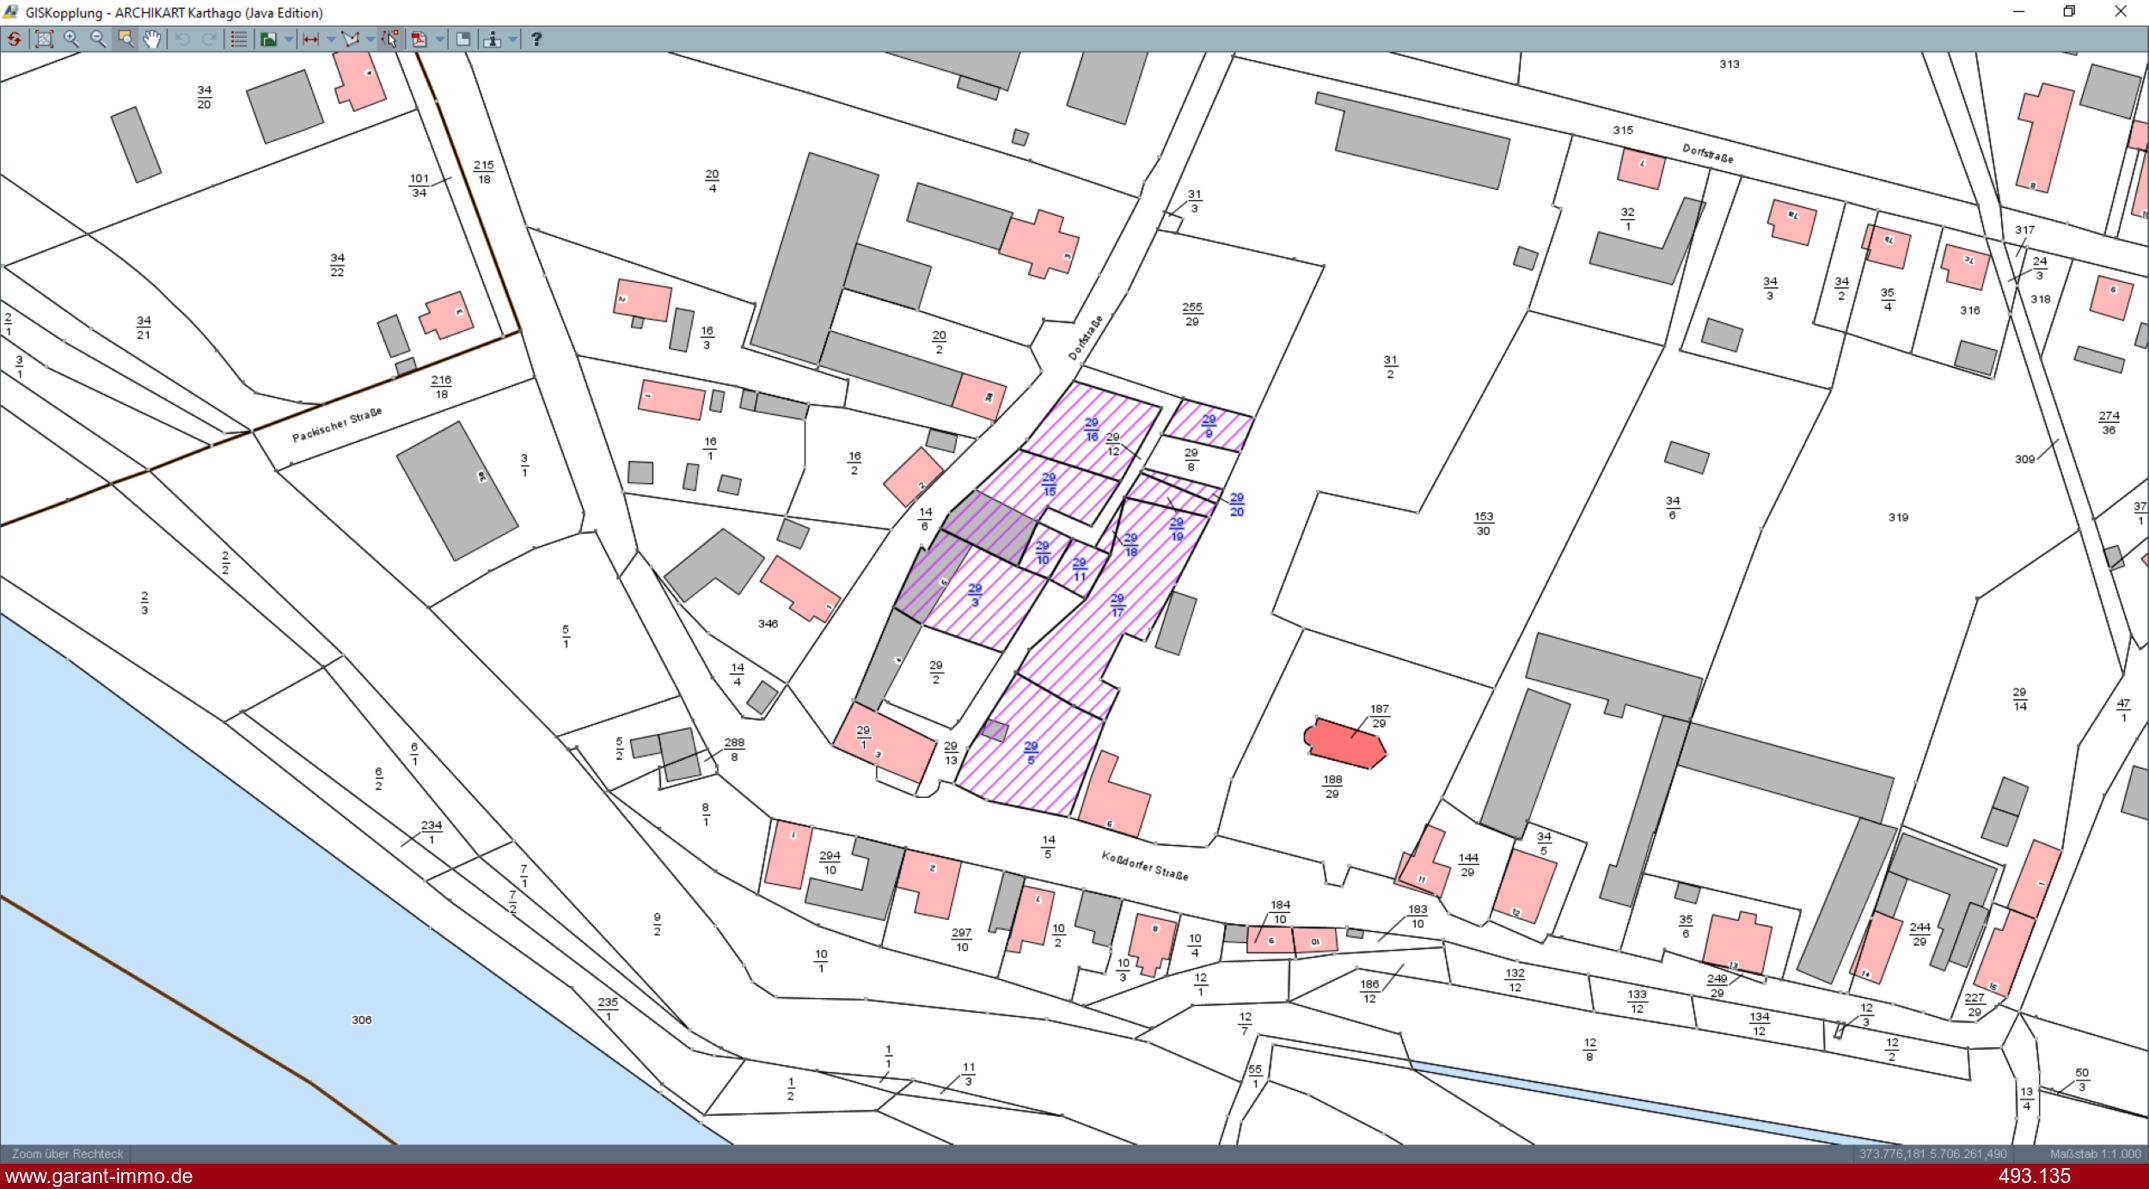Select the zoom out magnifier tool

(98, 39)
